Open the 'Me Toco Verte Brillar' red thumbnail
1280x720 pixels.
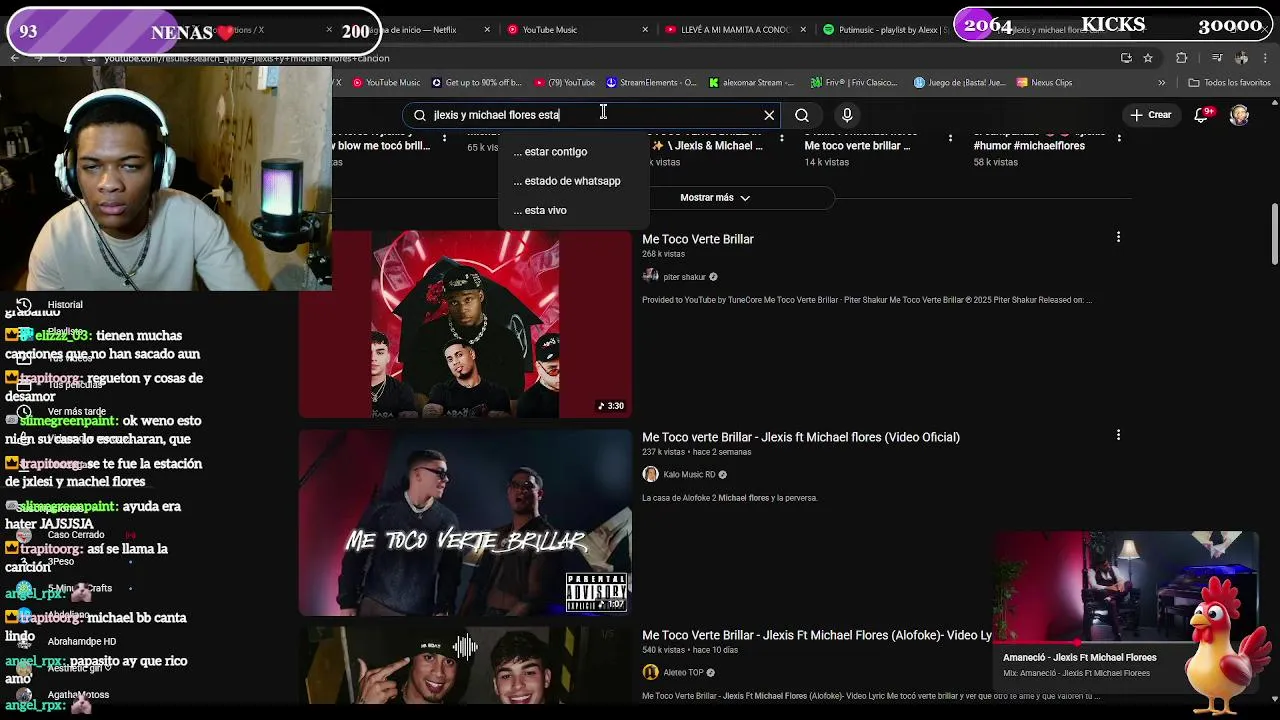(x=465, y=324)
